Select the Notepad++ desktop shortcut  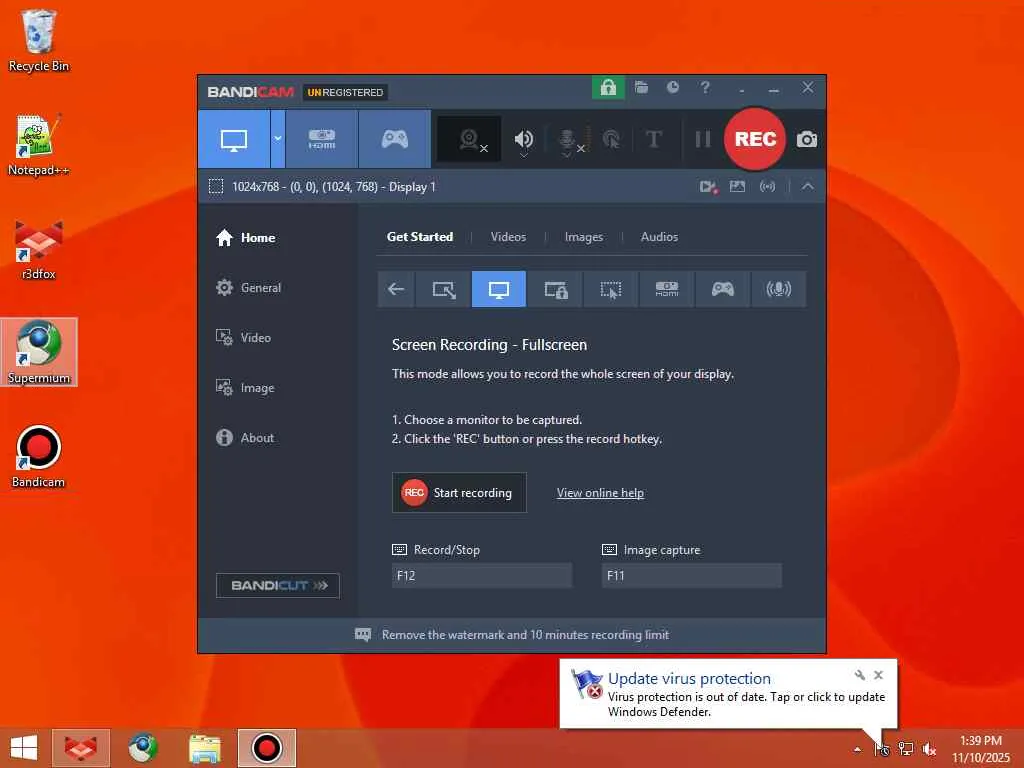click(x=38, y=146)
